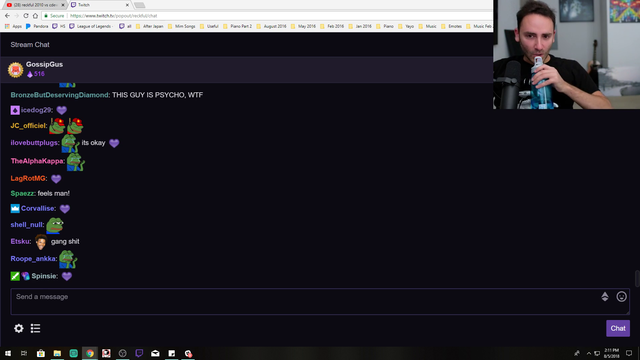Open the Action Center notifications
The width and height of the screenshot is (640, 360).
pos(629,353)
